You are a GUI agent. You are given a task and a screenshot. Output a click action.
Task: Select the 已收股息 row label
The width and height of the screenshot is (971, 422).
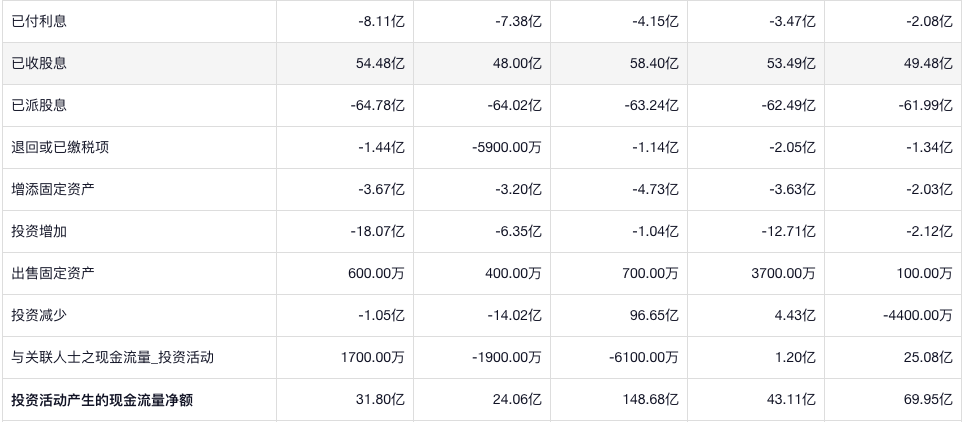point(39,63)
